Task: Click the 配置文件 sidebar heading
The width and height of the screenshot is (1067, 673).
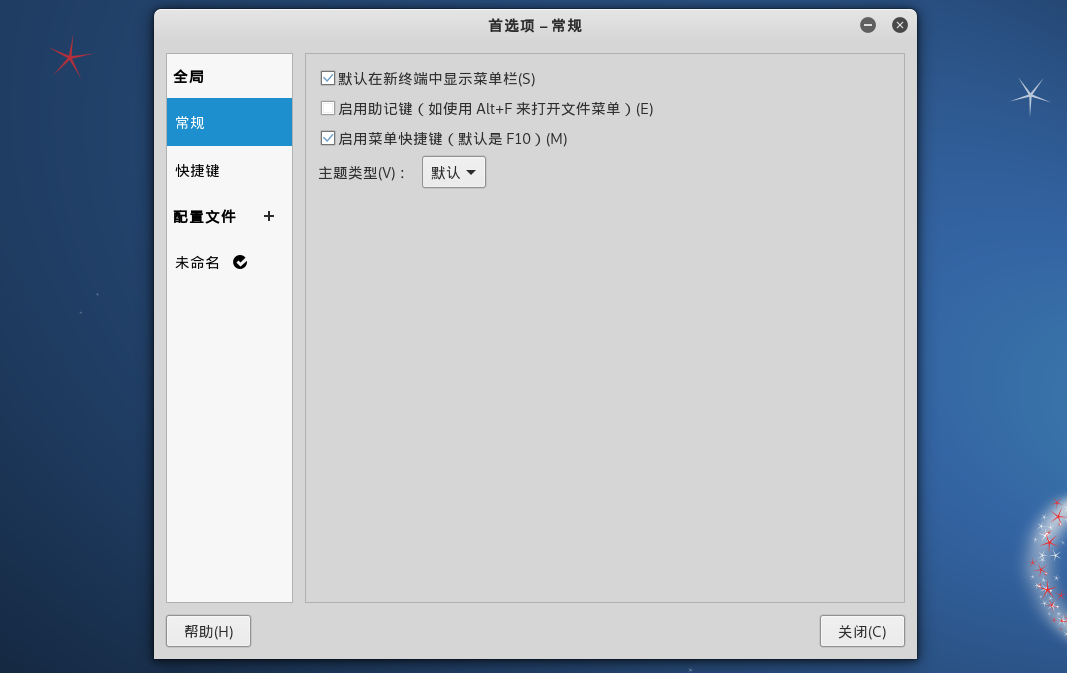Action: (x=205, y=216)
